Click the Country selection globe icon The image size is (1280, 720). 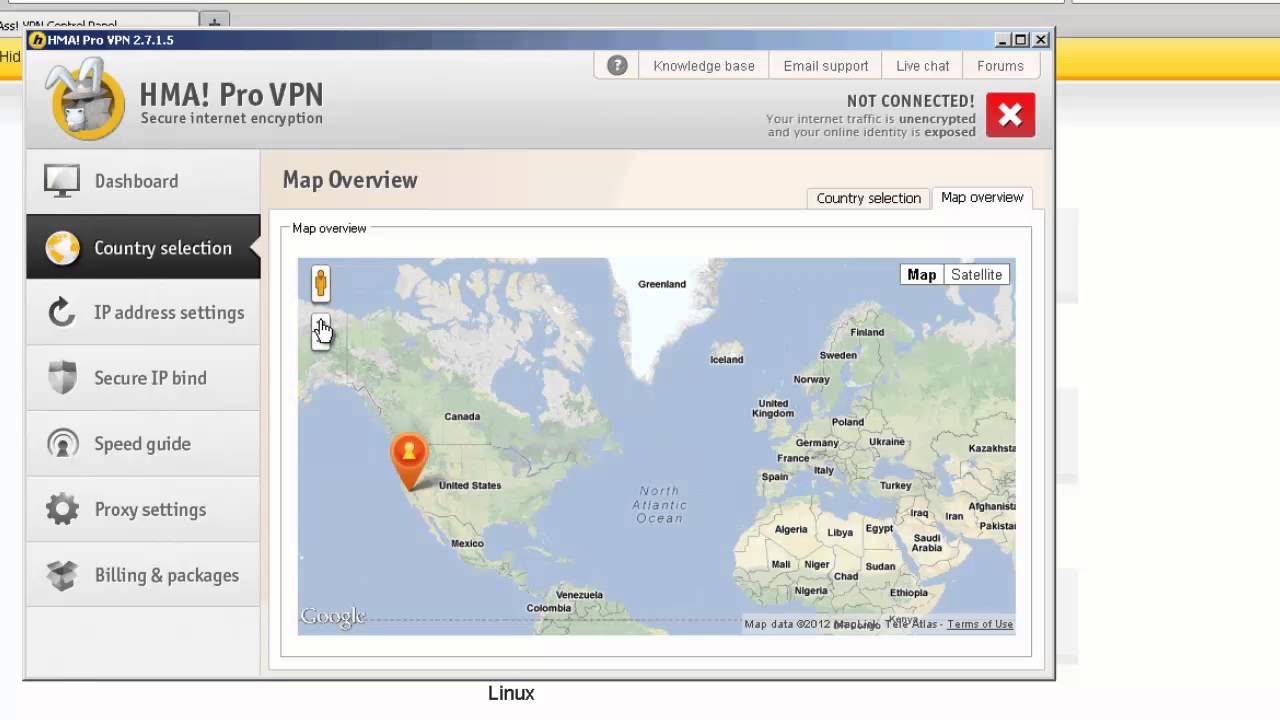point(62,248)
